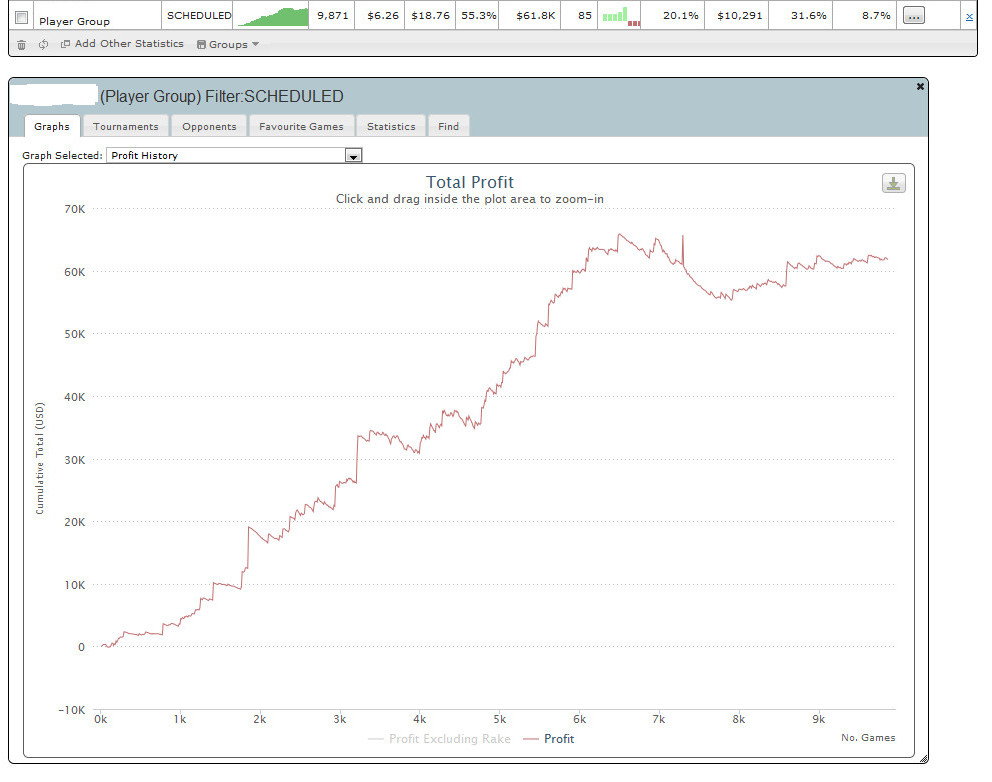Open the Opponents tab

(x=209, y=126)
